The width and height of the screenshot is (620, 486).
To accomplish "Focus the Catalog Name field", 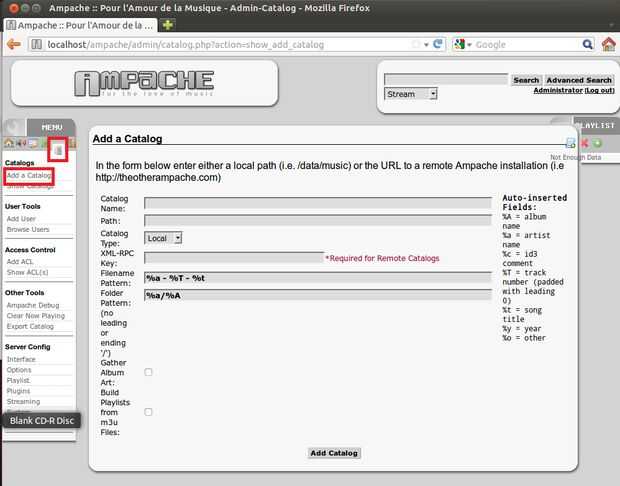I will pos(318,203).
